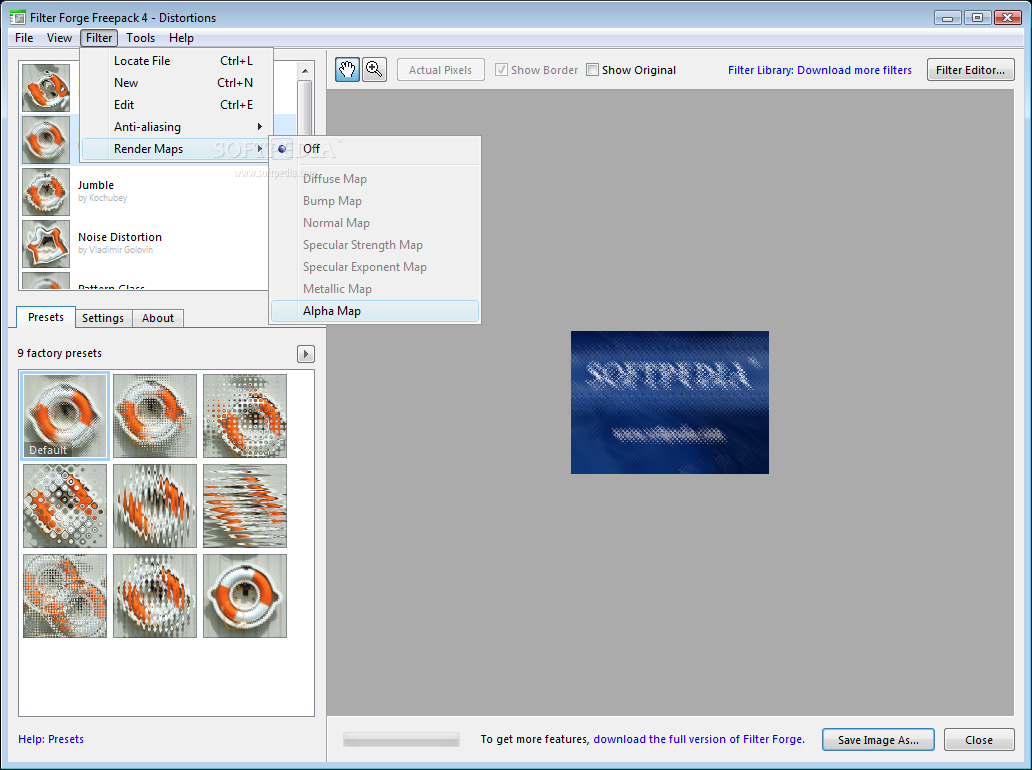The image size is (1032, 770).
Task: Select Alpha Map render option
Action: pos(375,311)
